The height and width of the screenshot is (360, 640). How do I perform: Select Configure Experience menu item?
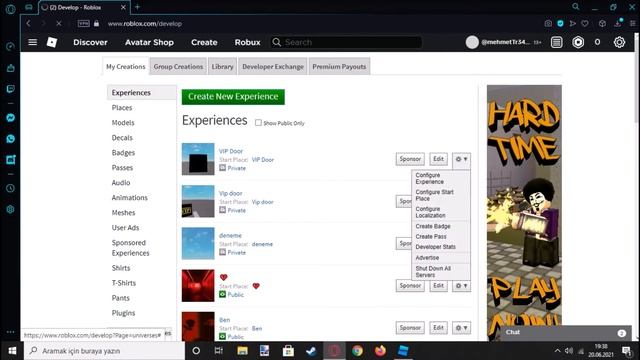(440, 178)
